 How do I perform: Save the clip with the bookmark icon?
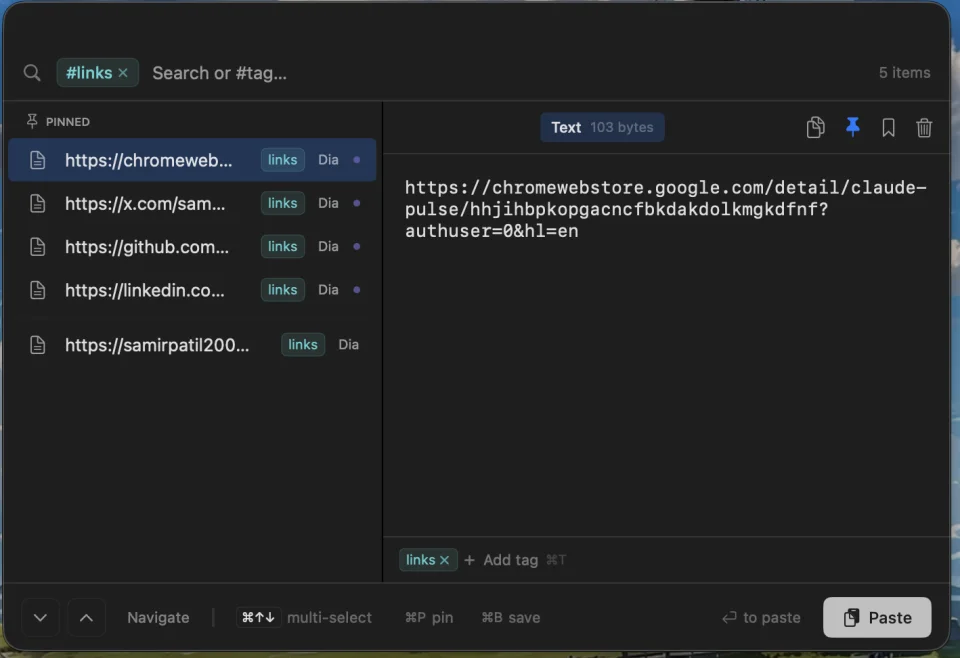pyautogui.click(x=888, y=127)
